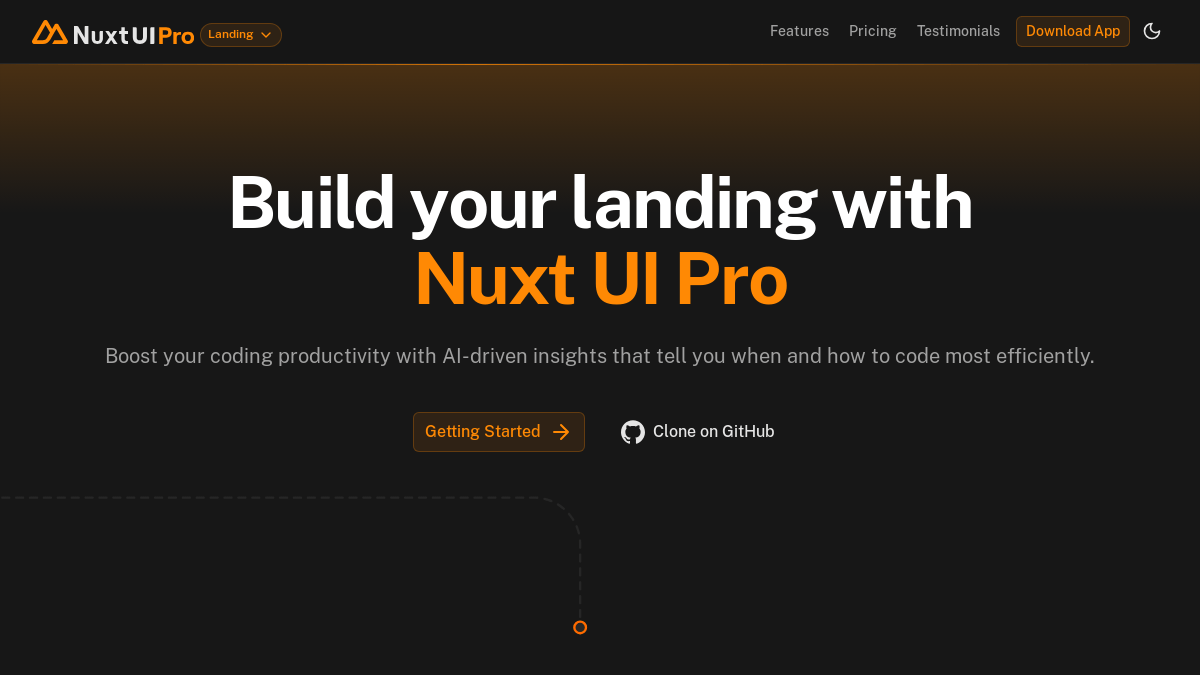Jump to Testimonials in the header
The image size is (1200, 675).
tap(958, 31)
